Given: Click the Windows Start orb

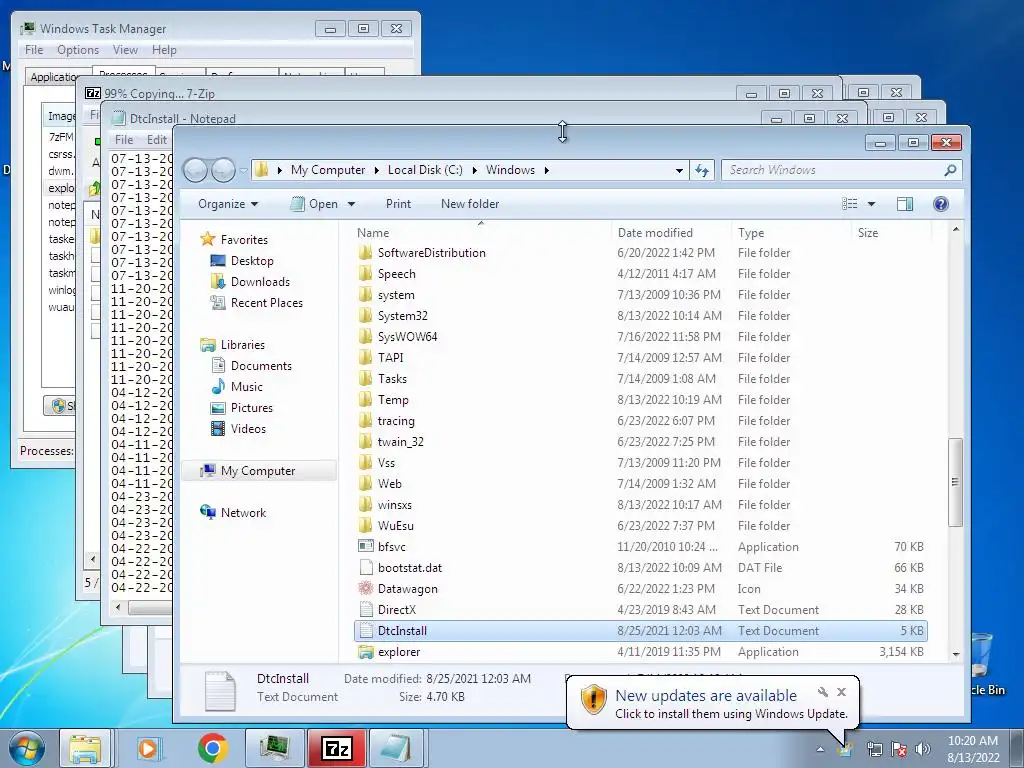Looking at the screenshot, I should pyautogui.click(x=26, y=748).
